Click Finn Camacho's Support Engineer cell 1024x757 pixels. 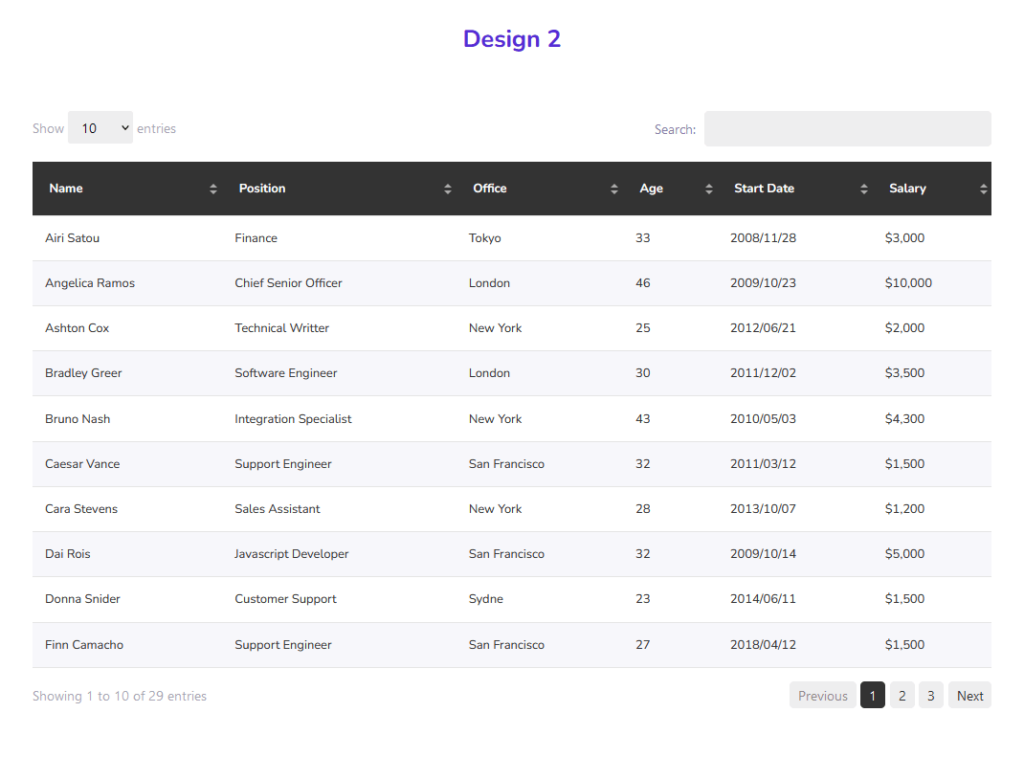[x=283, y=645]
